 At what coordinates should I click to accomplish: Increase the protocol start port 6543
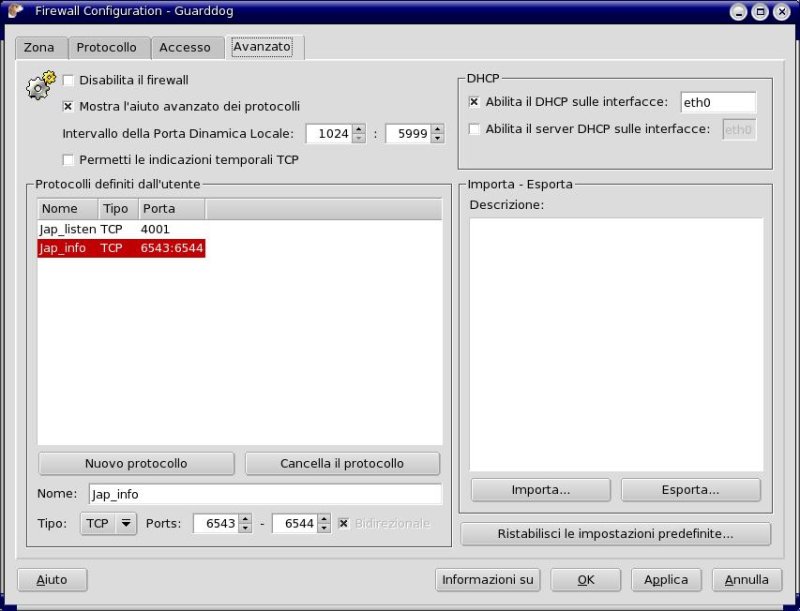(245, 518)
